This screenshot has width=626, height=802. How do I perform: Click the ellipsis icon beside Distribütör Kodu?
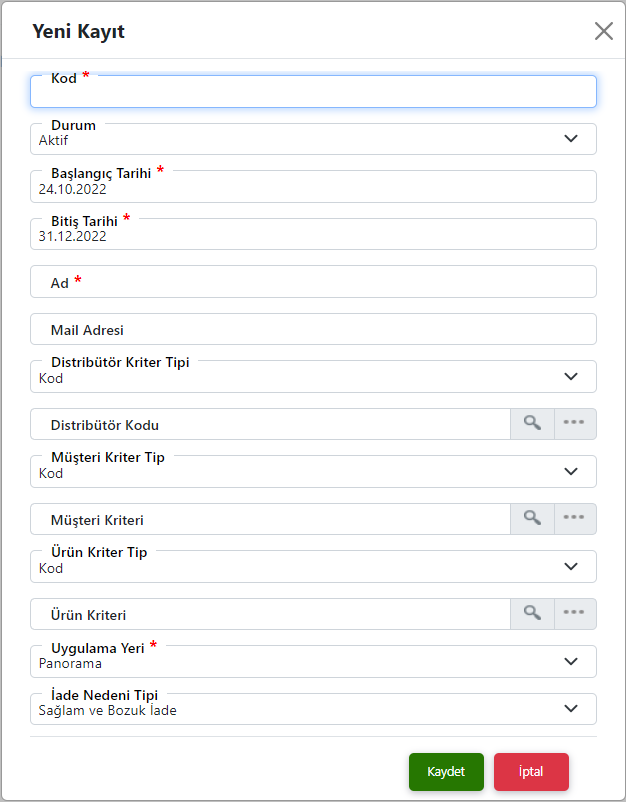point(573,423)
